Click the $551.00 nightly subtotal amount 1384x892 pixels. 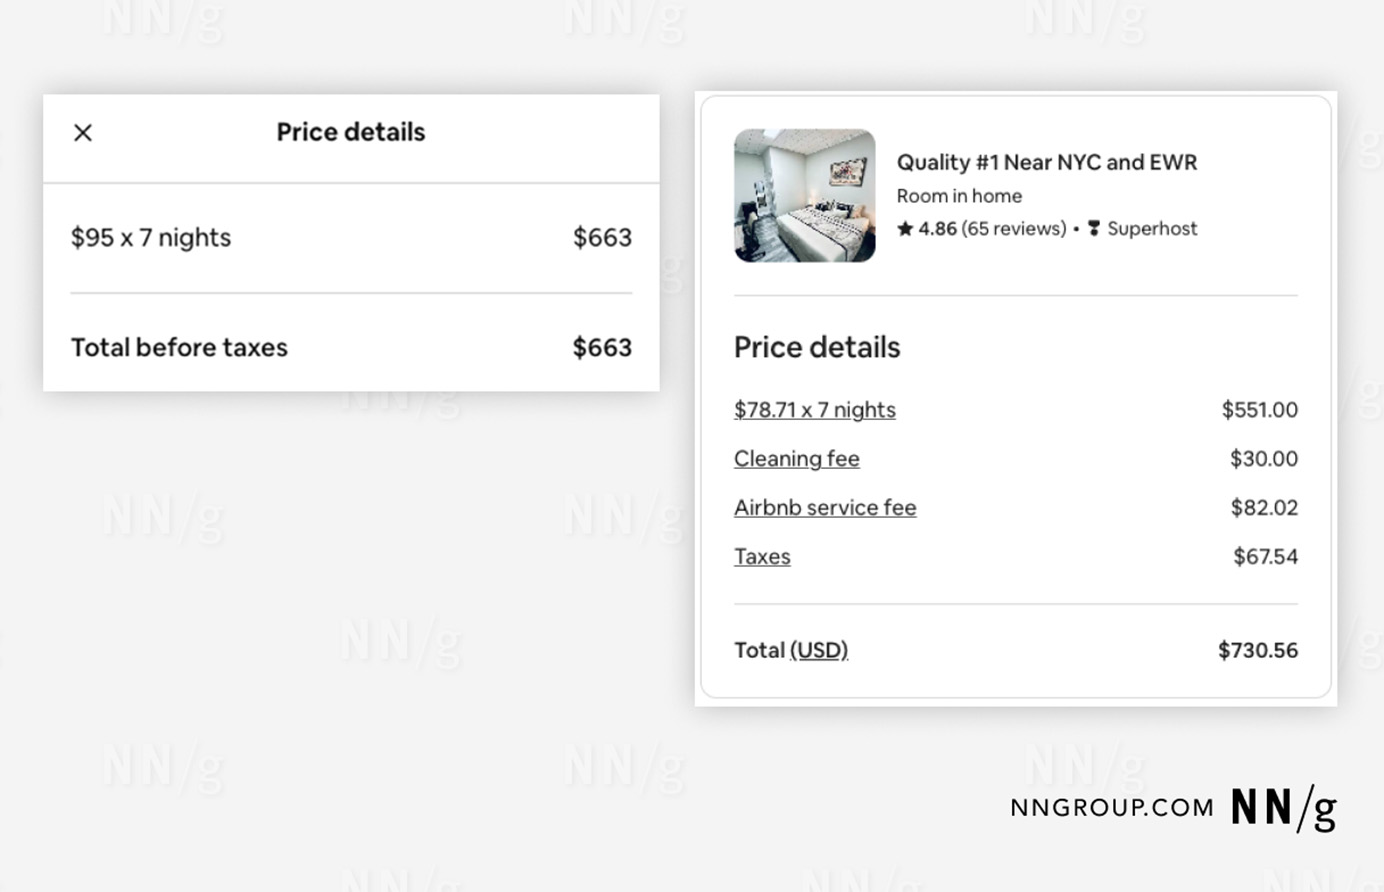click(1259, 410)
